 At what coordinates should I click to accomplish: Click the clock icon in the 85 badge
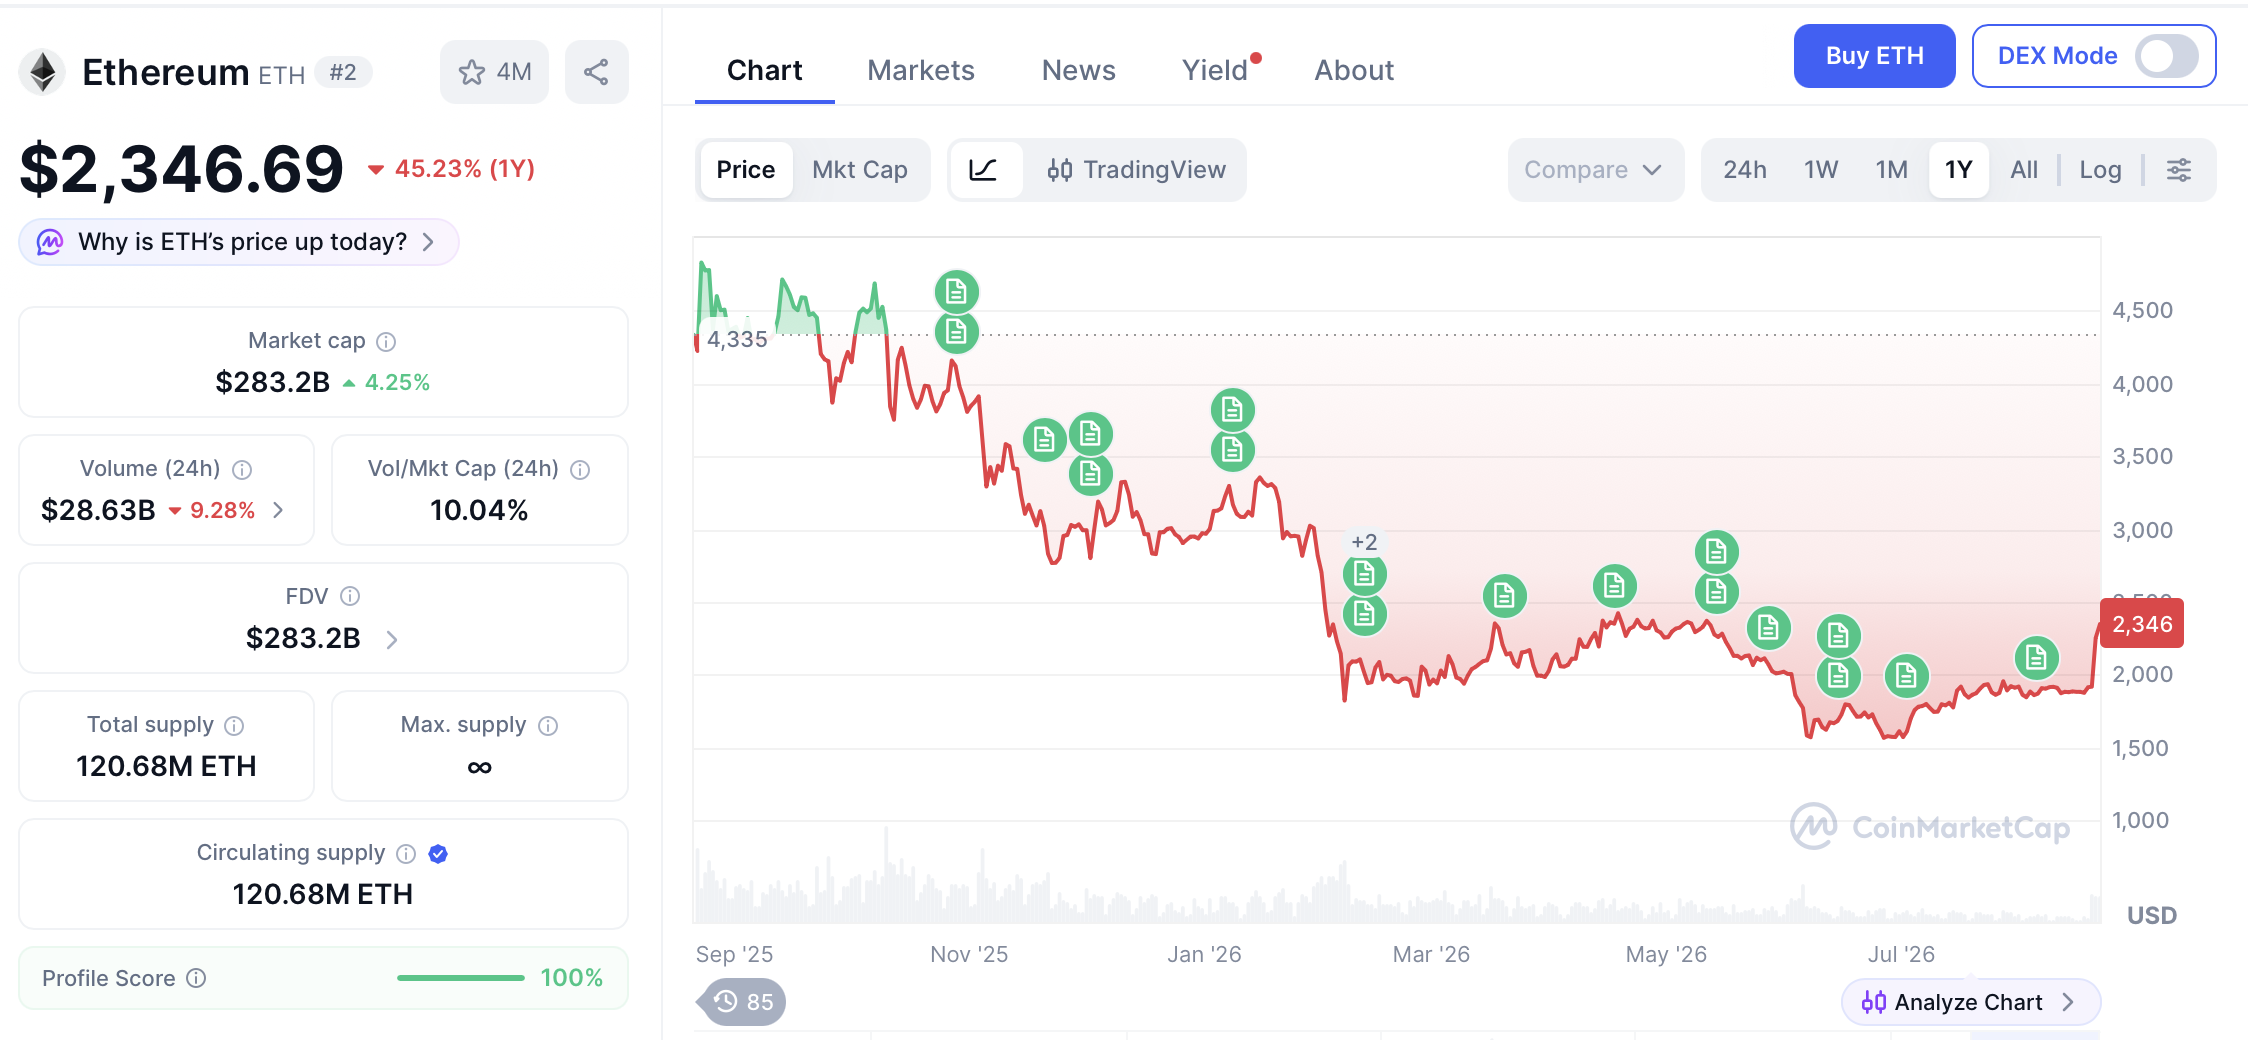(726, 1002)
